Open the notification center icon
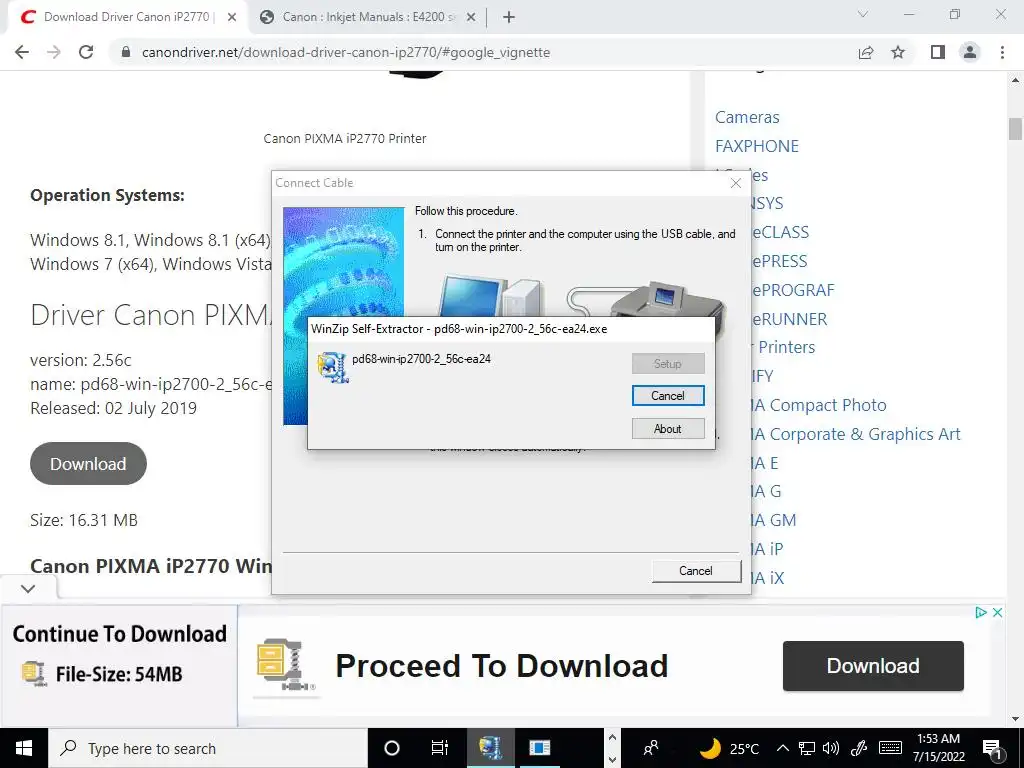Screen dimensions: 1024x768 click(993, 748)
